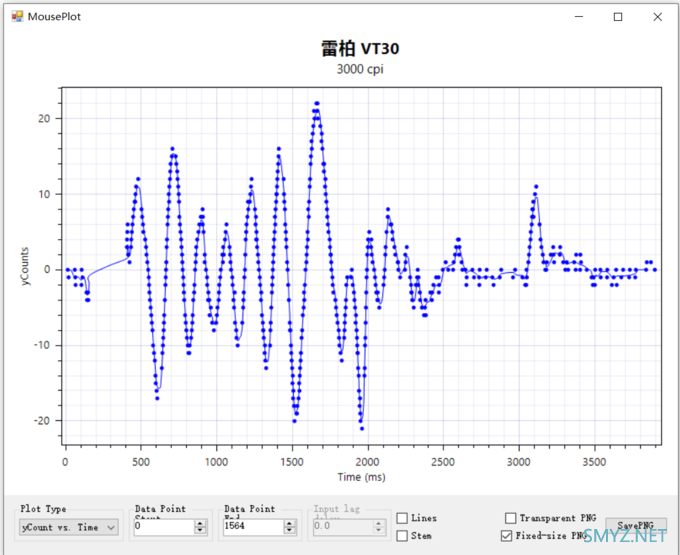Image resolution: width=680 pixels, height=555 pixels.
Task: Decrease Data Point End with down arrow
Action: click(x=289, y=530)
